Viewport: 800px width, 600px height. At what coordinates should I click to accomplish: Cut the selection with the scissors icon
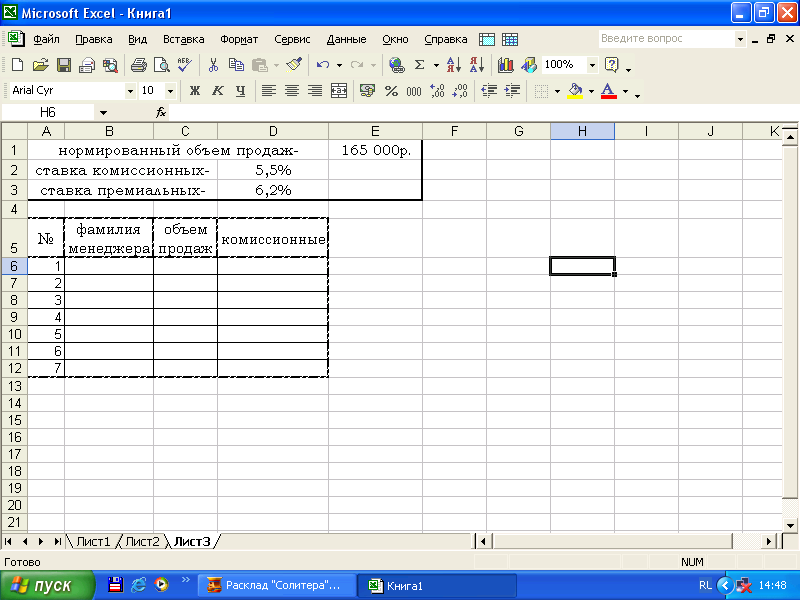[x=213, y=65]
